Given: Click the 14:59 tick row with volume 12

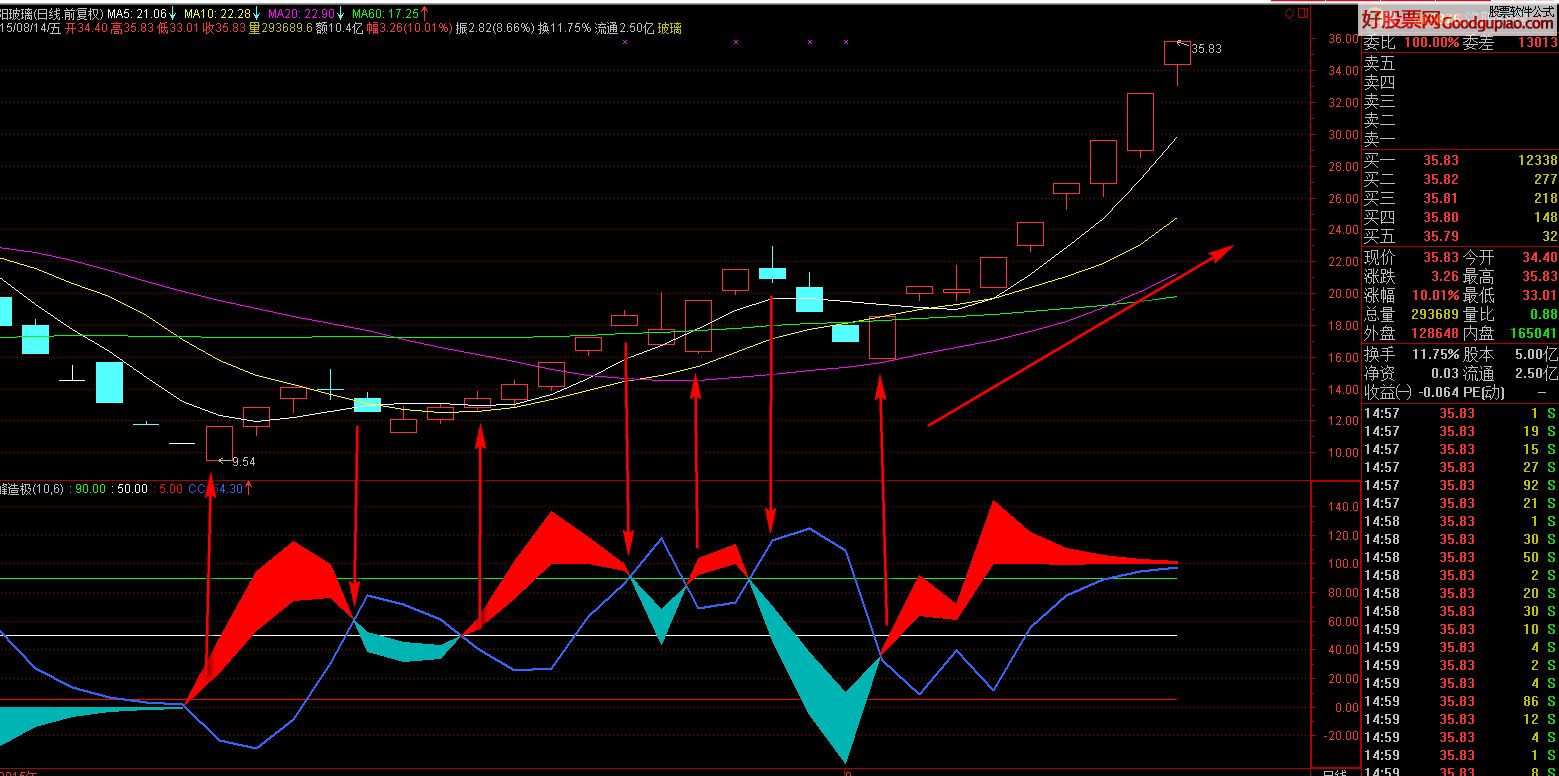Looking at the screenshot, I should (x=1461, y=719).
